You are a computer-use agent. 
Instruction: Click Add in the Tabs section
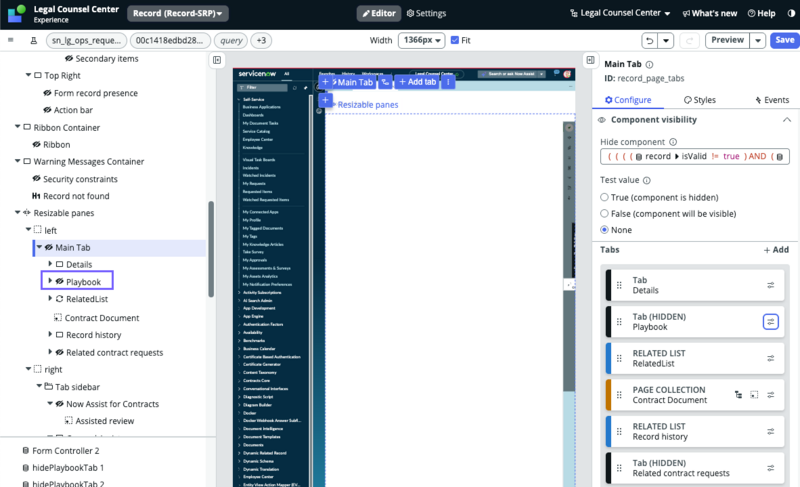click(776, 250)
